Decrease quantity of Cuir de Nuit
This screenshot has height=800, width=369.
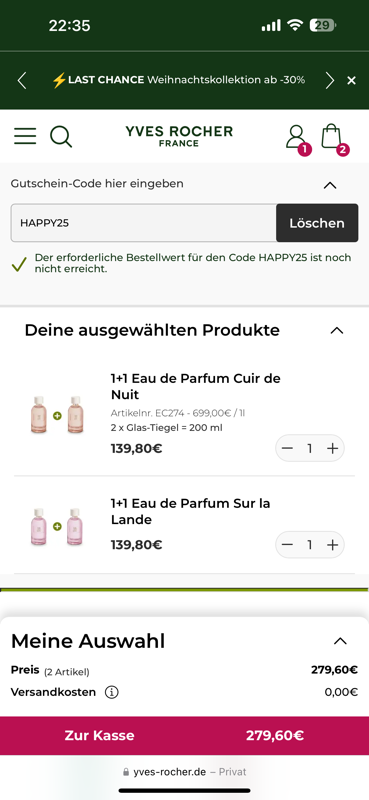tap(287, 448)
